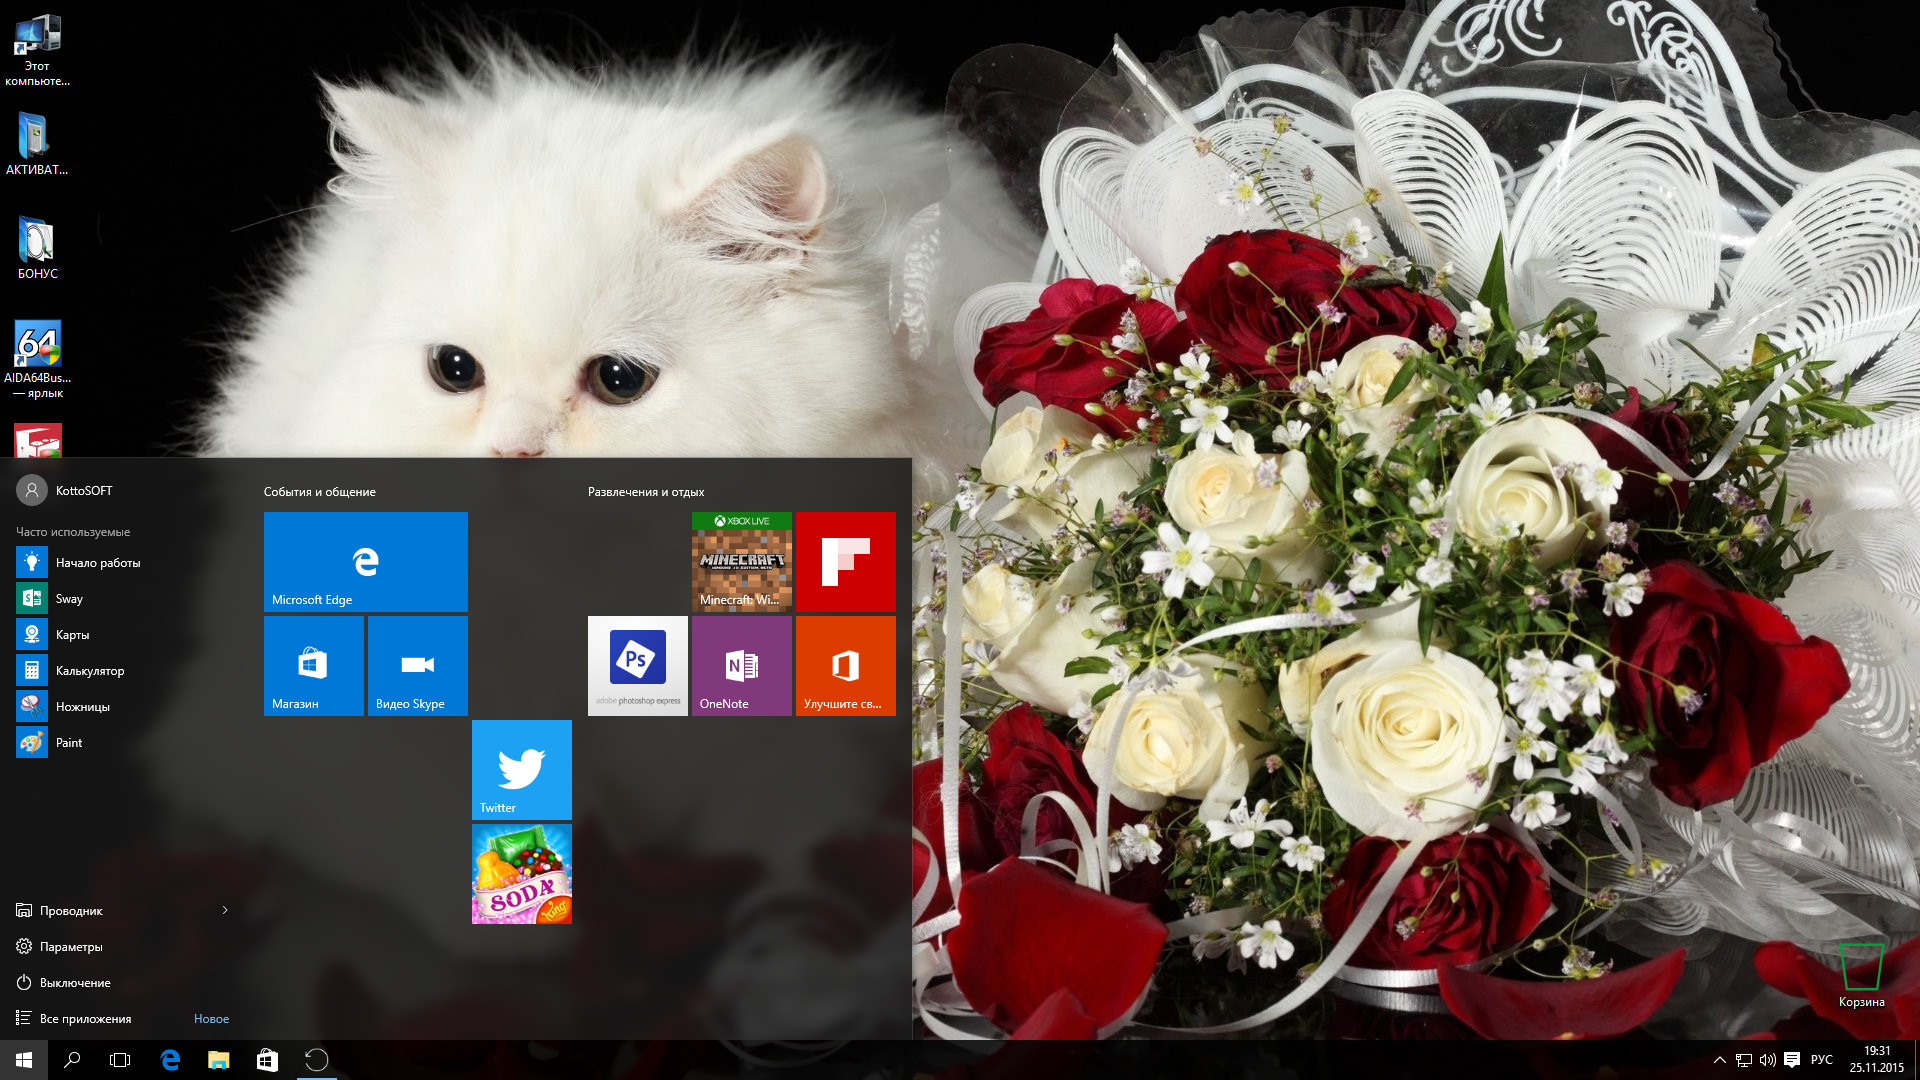Image resolution: width=1920 pixels, height=1080 pixels.
Task: Open the clock showing 19:31
Action: click(x=1877, y=1060)
